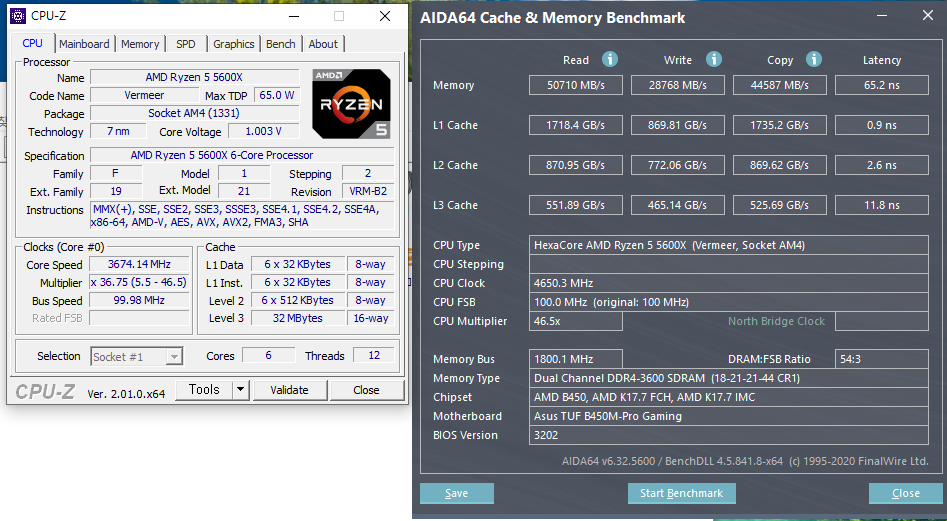
Task: Click the Memory Read value 50710 MB/s
Action: 576,85
